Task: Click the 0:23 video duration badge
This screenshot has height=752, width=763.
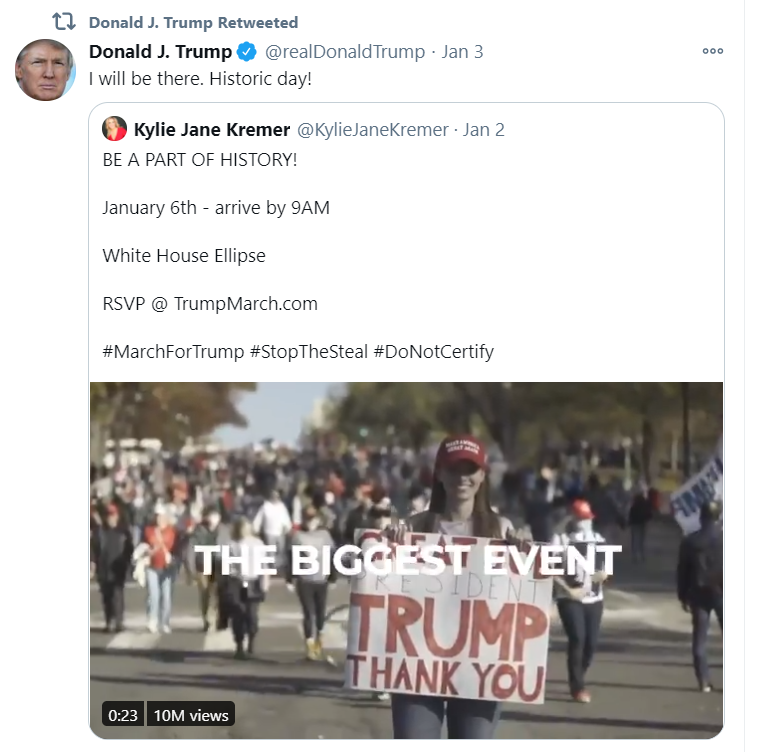Action: point(123,715)
